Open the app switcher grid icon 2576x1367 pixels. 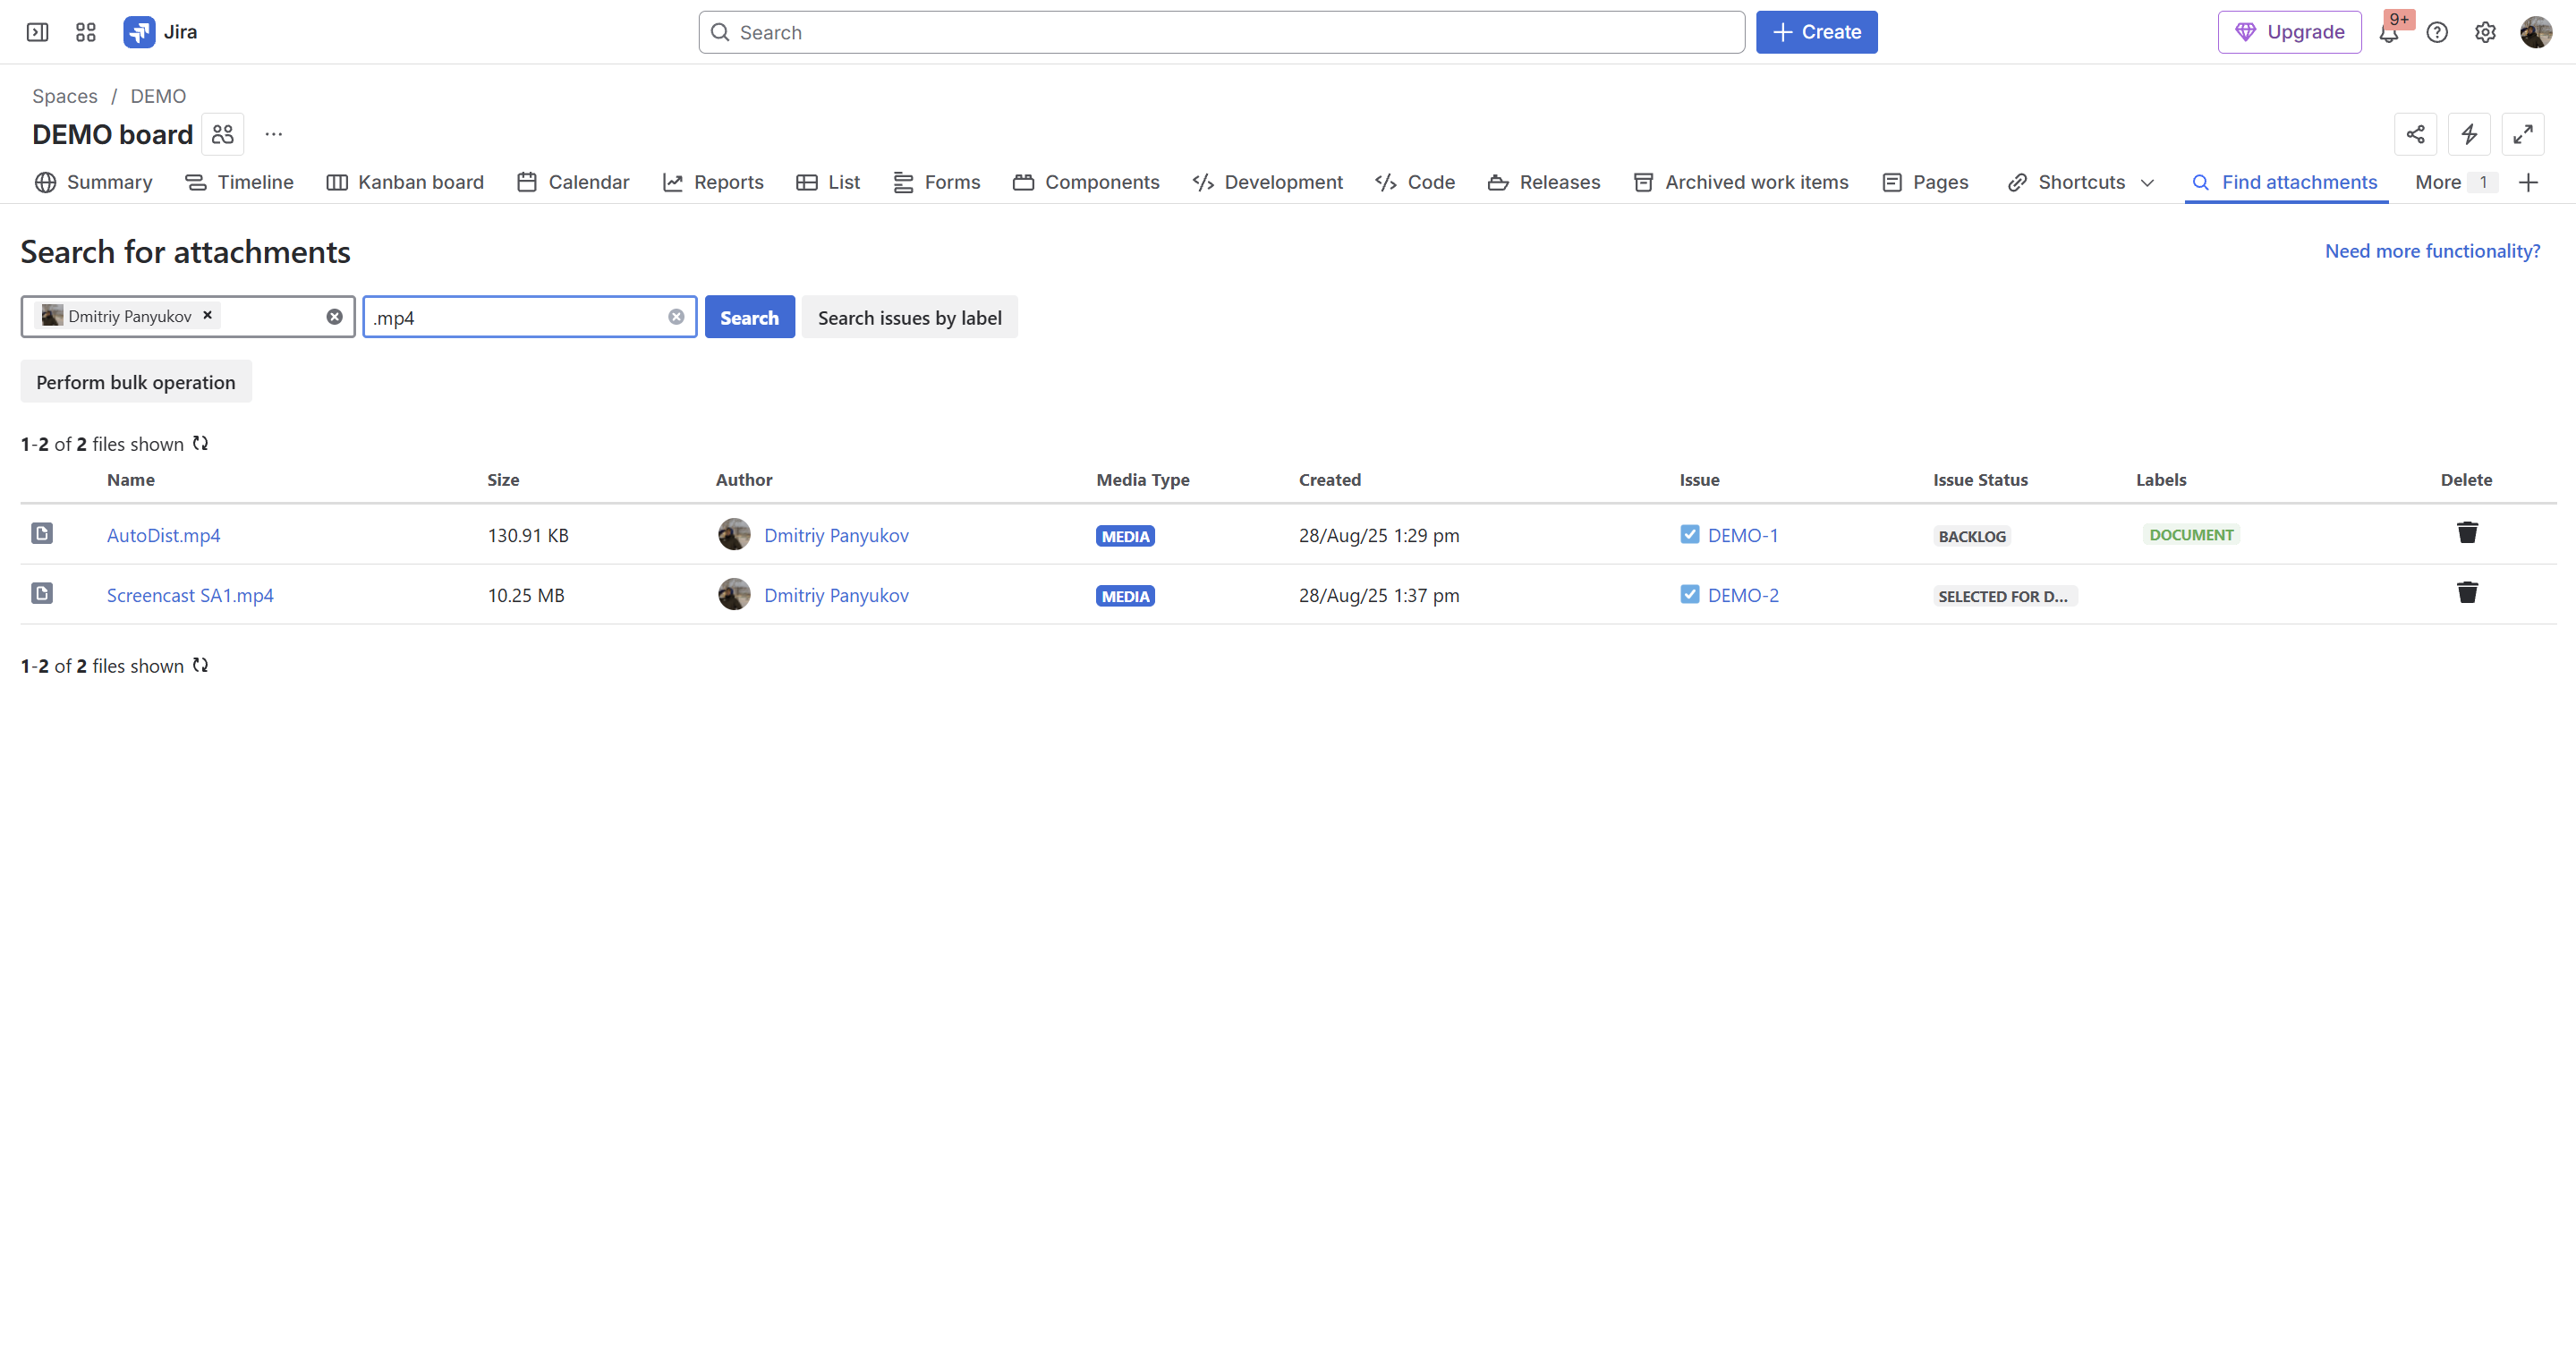[x=86, y=32]
